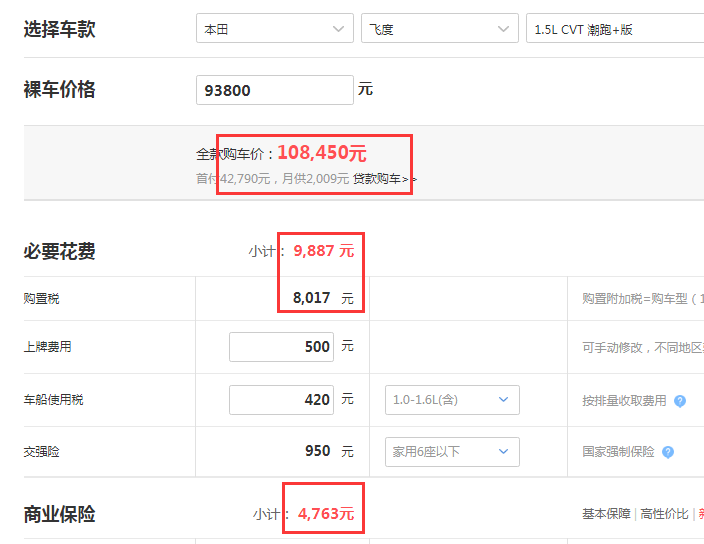704x544 pixels.
Task: Expand the 家用6座以下 seat dropdown
Action: pos(452,452)
